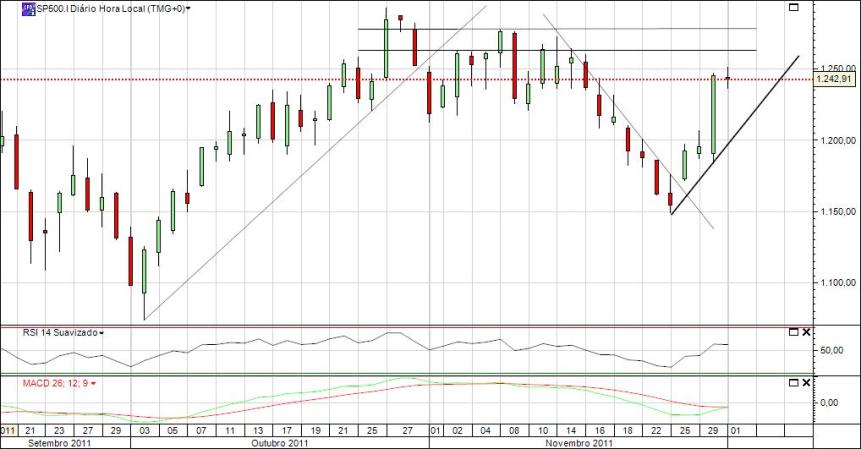Open the MACD 26; 12; 9 dropdown
This screenshot has height=449, width=861.
(x=93, y=384)
